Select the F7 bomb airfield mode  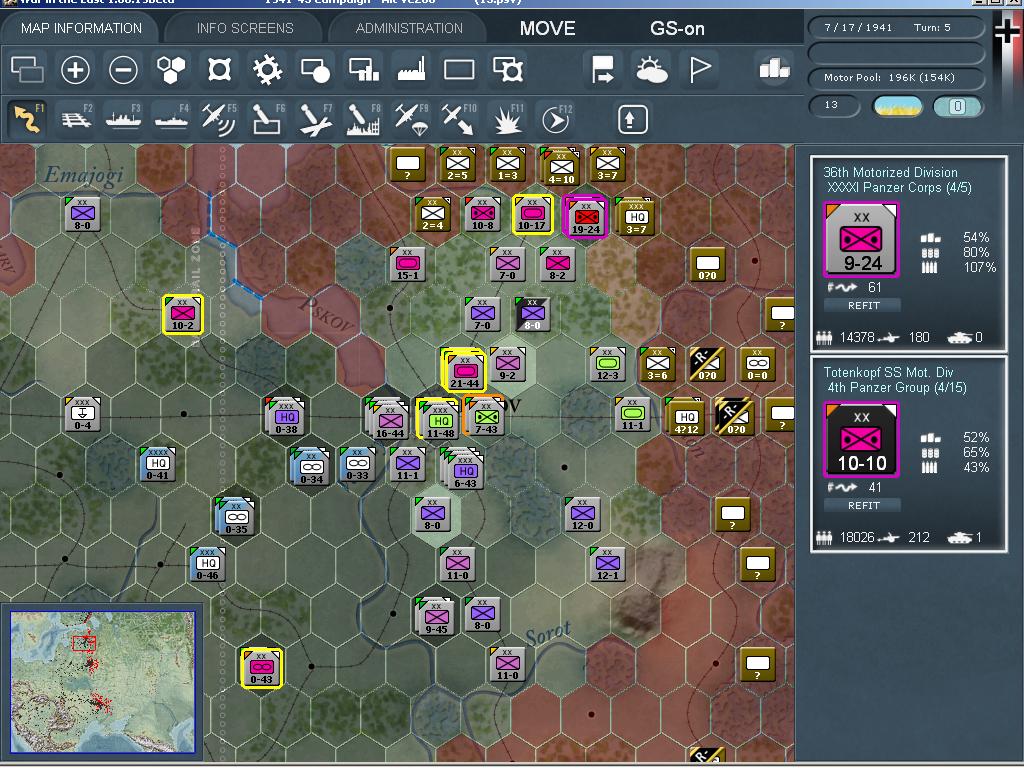pyautogui.click(x=315, y=119)
